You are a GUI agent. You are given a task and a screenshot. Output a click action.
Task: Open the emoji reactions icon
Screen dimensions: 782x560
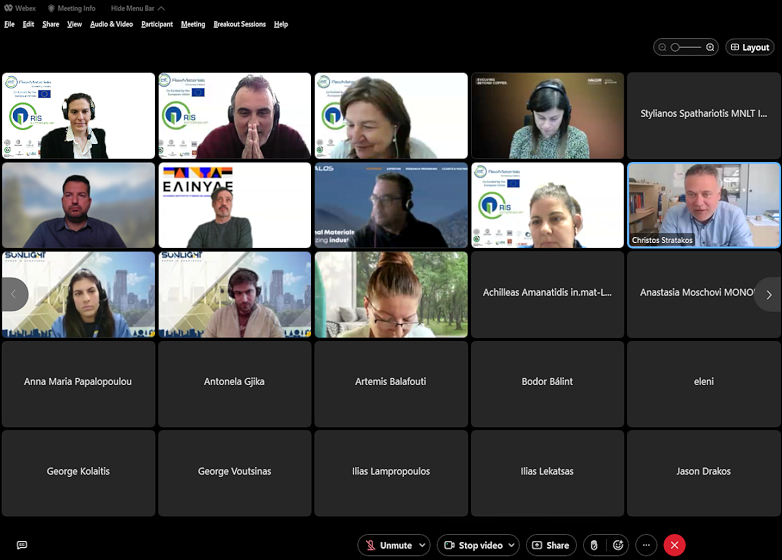pos(619,545)
